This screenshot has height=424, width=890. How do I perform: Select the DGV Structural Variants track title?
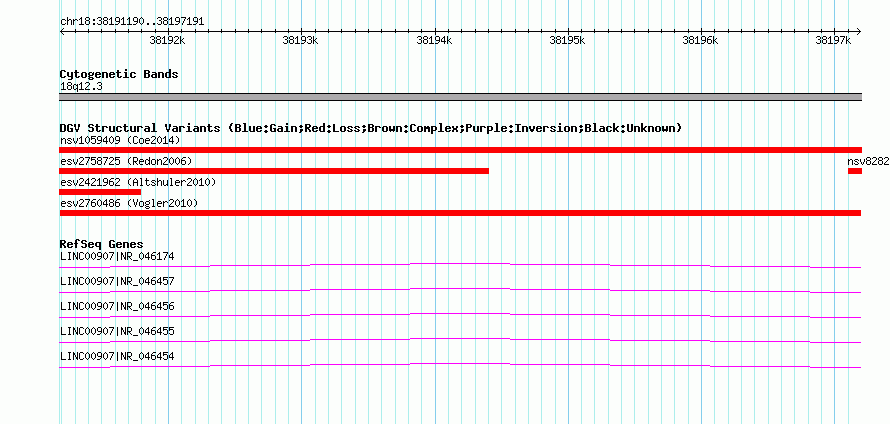pyautogui.click(x=371, y=128)
